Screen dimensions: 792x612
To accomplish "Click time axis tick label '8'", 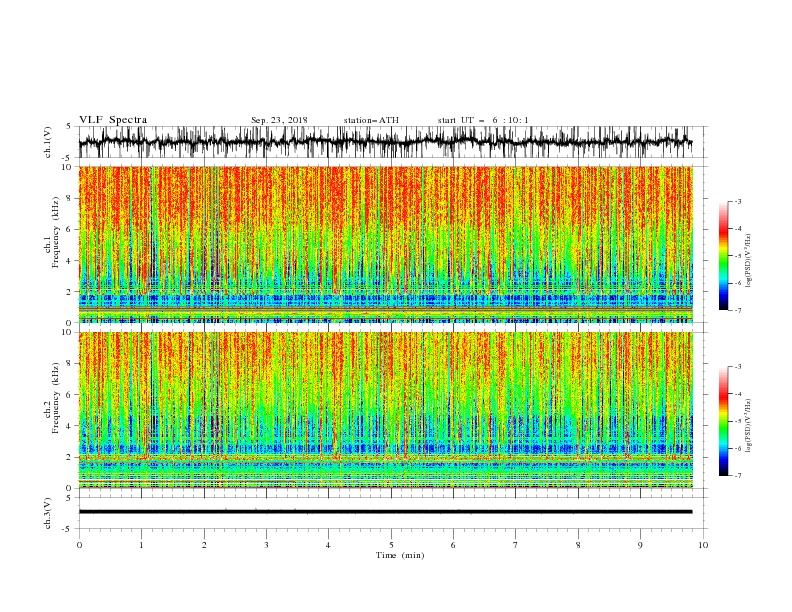I will (x=578, y=545).
